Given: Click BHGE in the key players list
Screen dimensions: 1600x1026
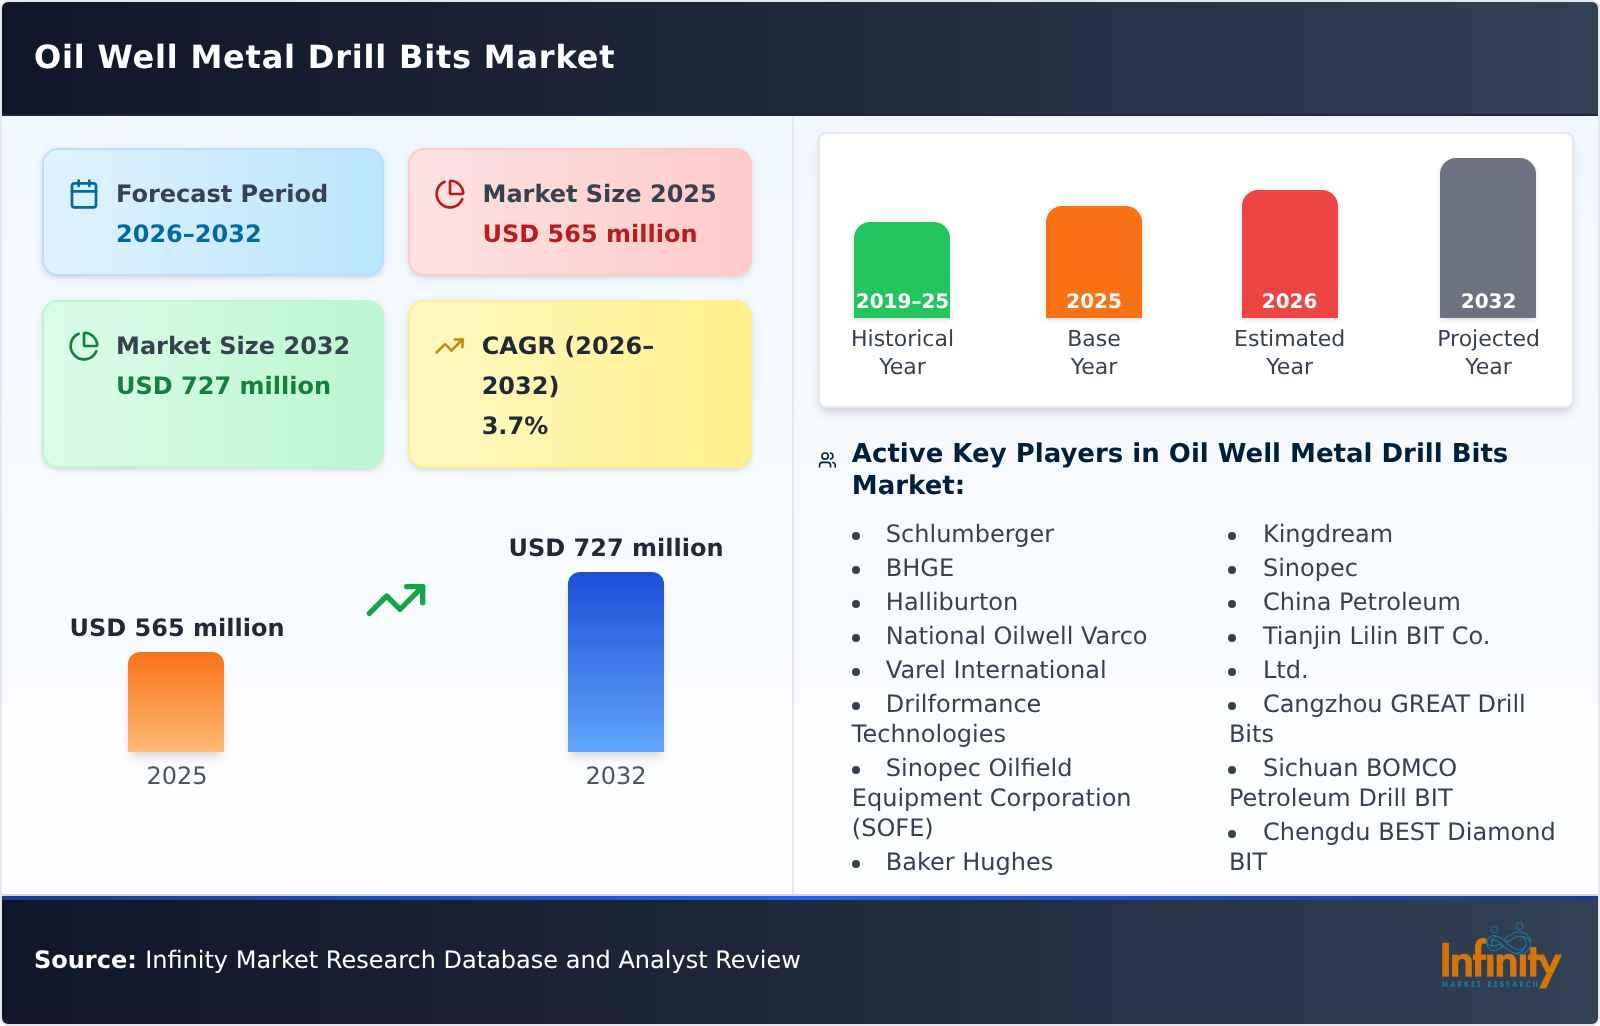Looking at the screenshot, I should click(920, 568).
